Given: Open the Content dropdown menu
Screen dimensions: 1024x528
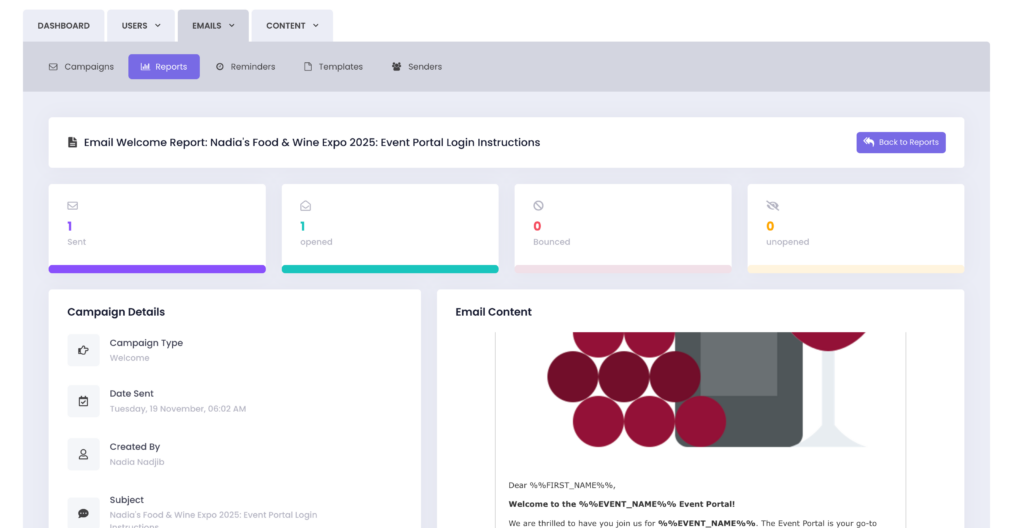Looking at the screenshot, I should (x=292, y=26).
